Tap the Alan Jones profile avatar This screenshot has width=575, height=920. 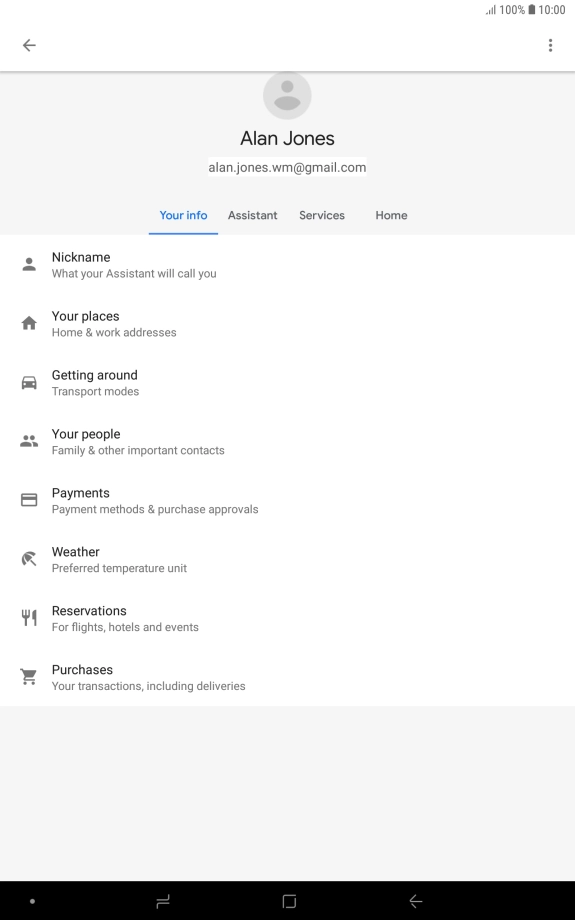tap(287, 96)
